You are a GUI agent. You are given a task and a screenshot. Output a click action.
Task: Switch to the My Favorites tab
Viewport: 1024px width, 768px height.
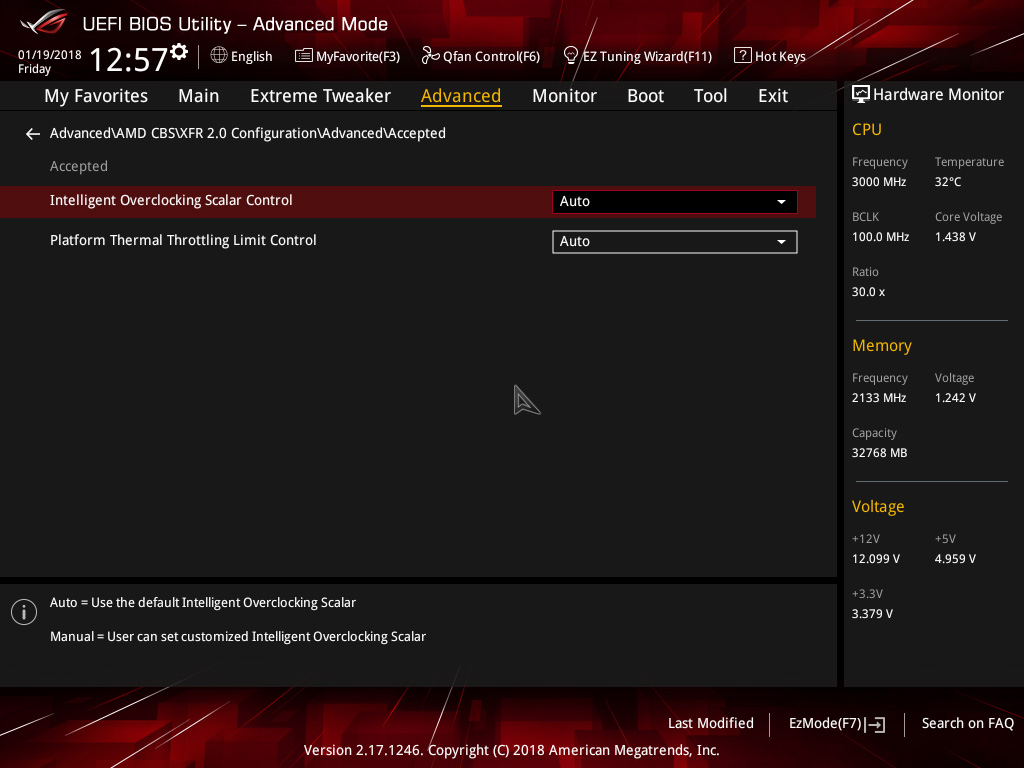[x=96, y=96]
